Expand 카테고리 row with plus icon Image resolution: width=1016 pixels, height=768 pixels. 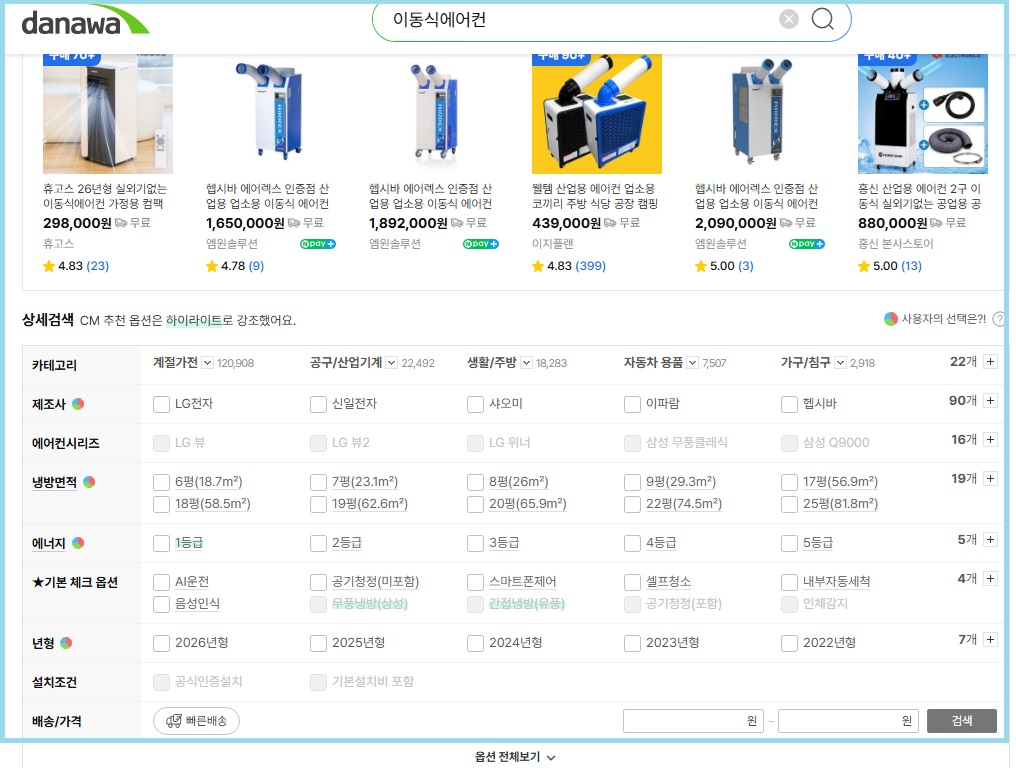(990, 362)
